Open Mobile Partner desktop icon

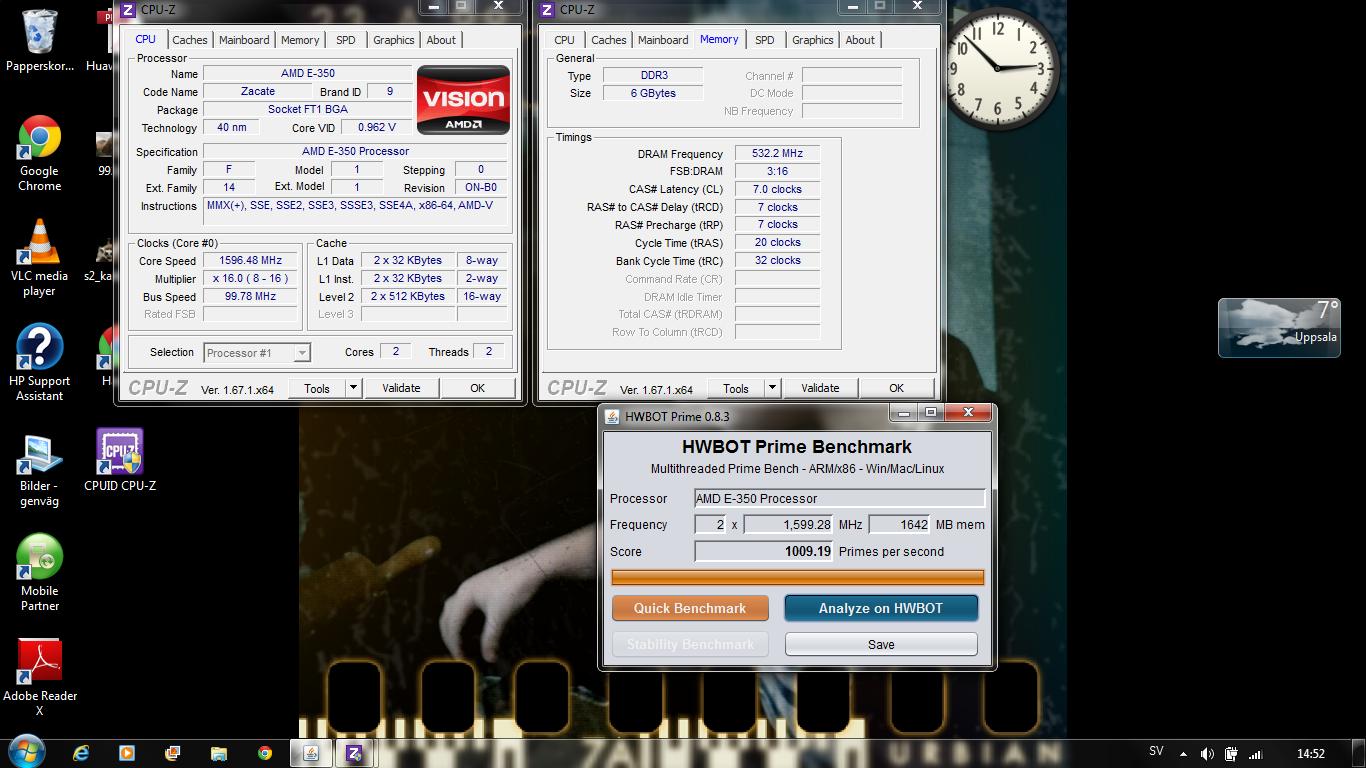pyautogui.click(x=39, y=573)
